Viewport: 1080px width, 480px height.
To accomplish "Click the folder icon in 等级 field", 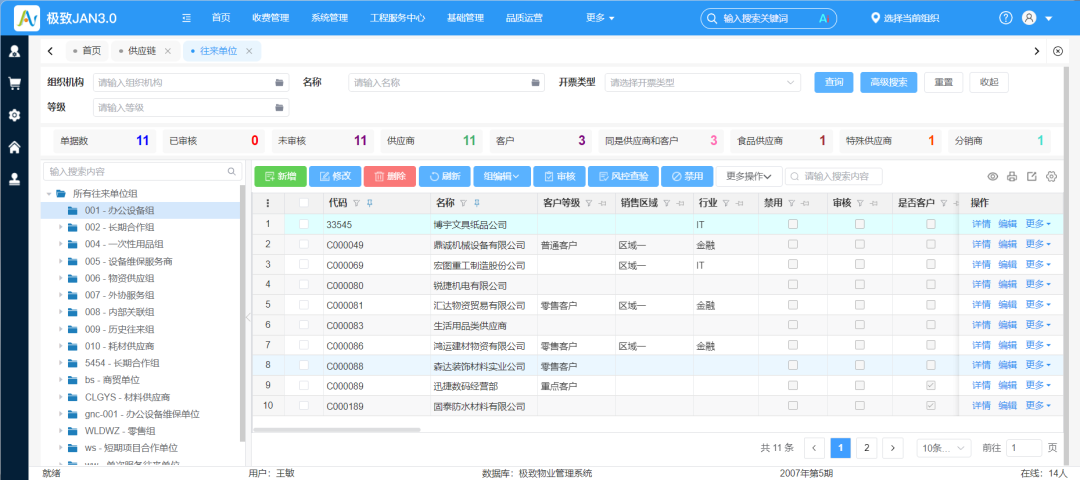I will (x=279, y=107).
